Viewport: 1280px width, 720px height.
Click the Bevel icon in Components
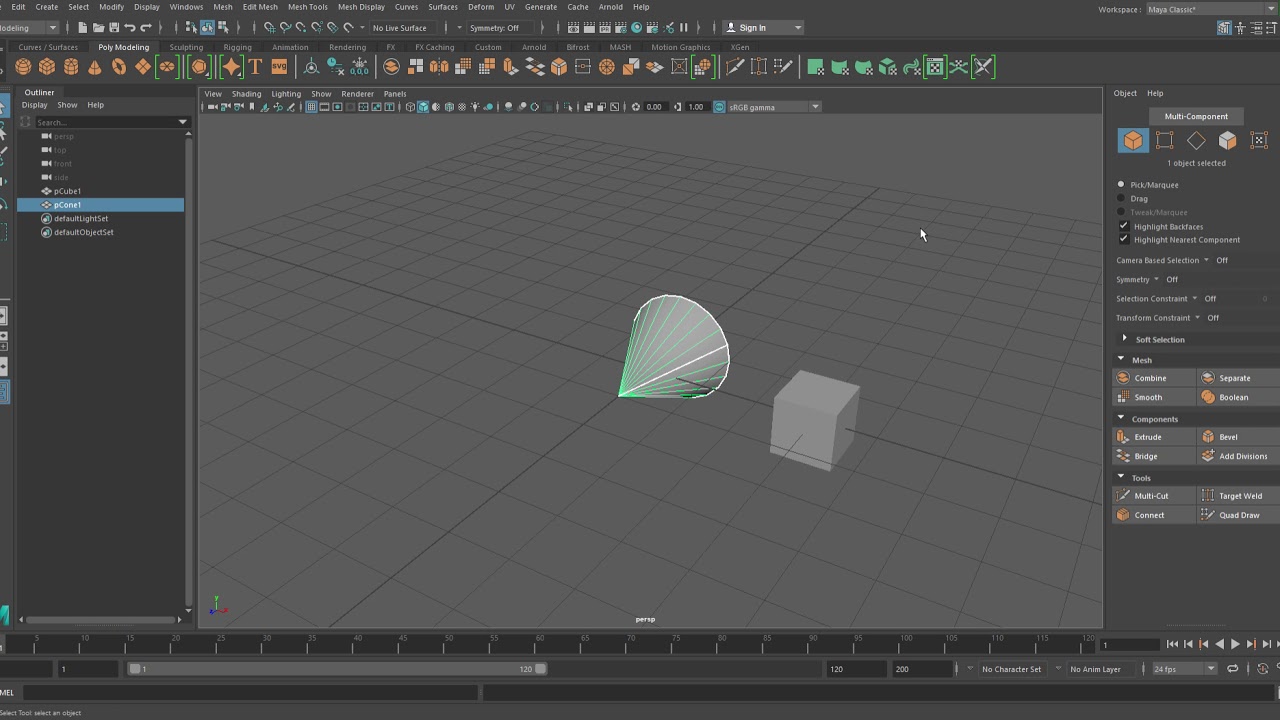tap(1208, 437)
